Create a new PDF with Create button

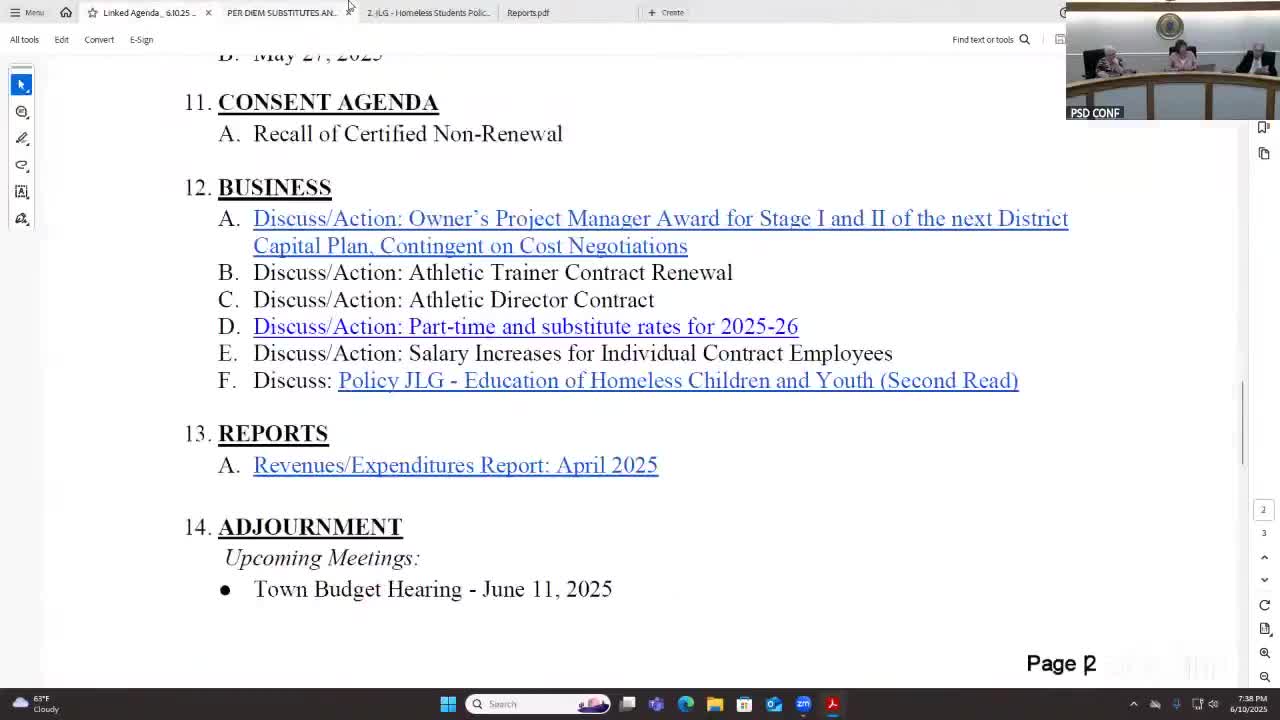click(666, 13)
